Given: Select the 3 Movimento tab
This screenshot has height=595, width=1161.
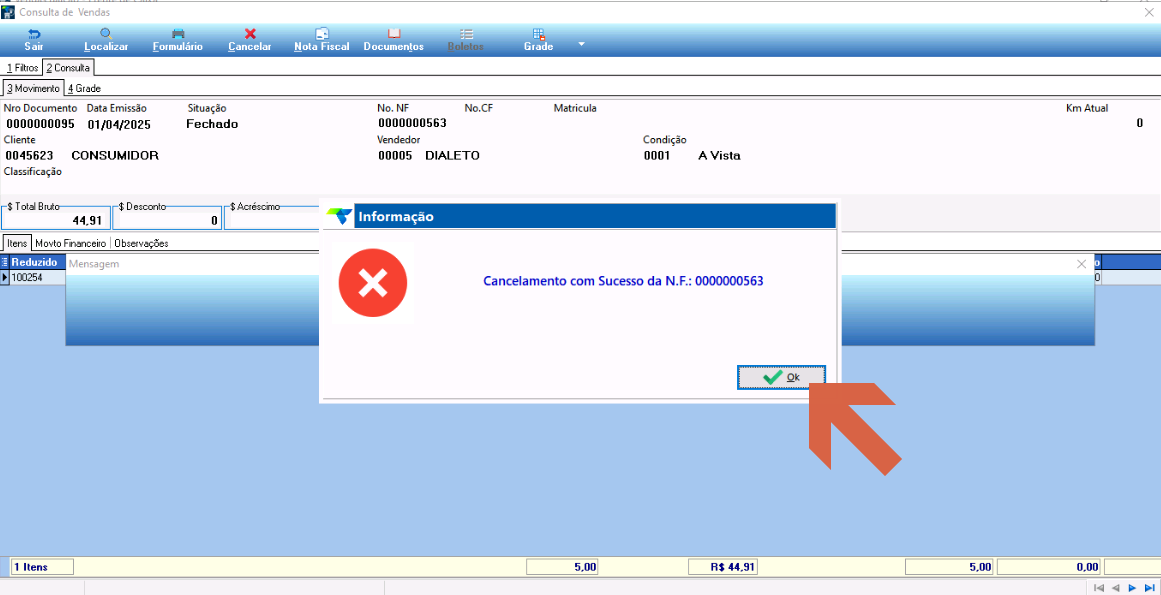Looking at the screenshot, I should coord(33,88).
